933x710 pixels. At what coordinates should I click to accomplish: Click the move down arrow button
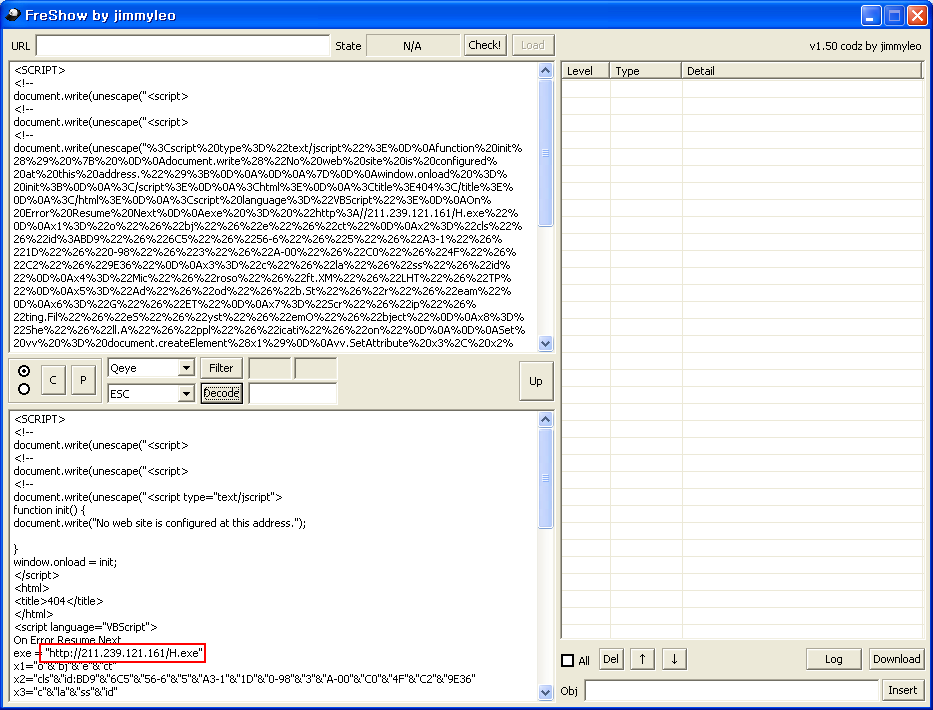coord(674,659)
